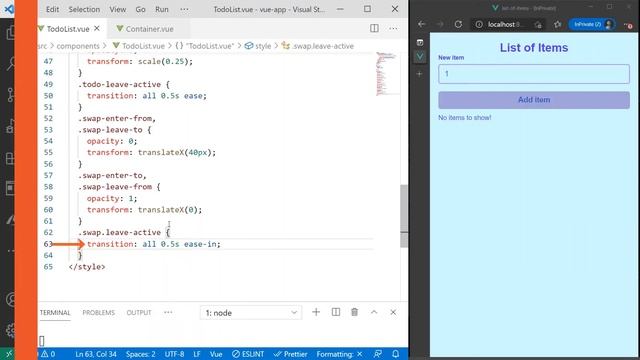Go back in the browser window
Image resolution: width=640 pixels, height=360 pixels.
(x=422, y=24)
